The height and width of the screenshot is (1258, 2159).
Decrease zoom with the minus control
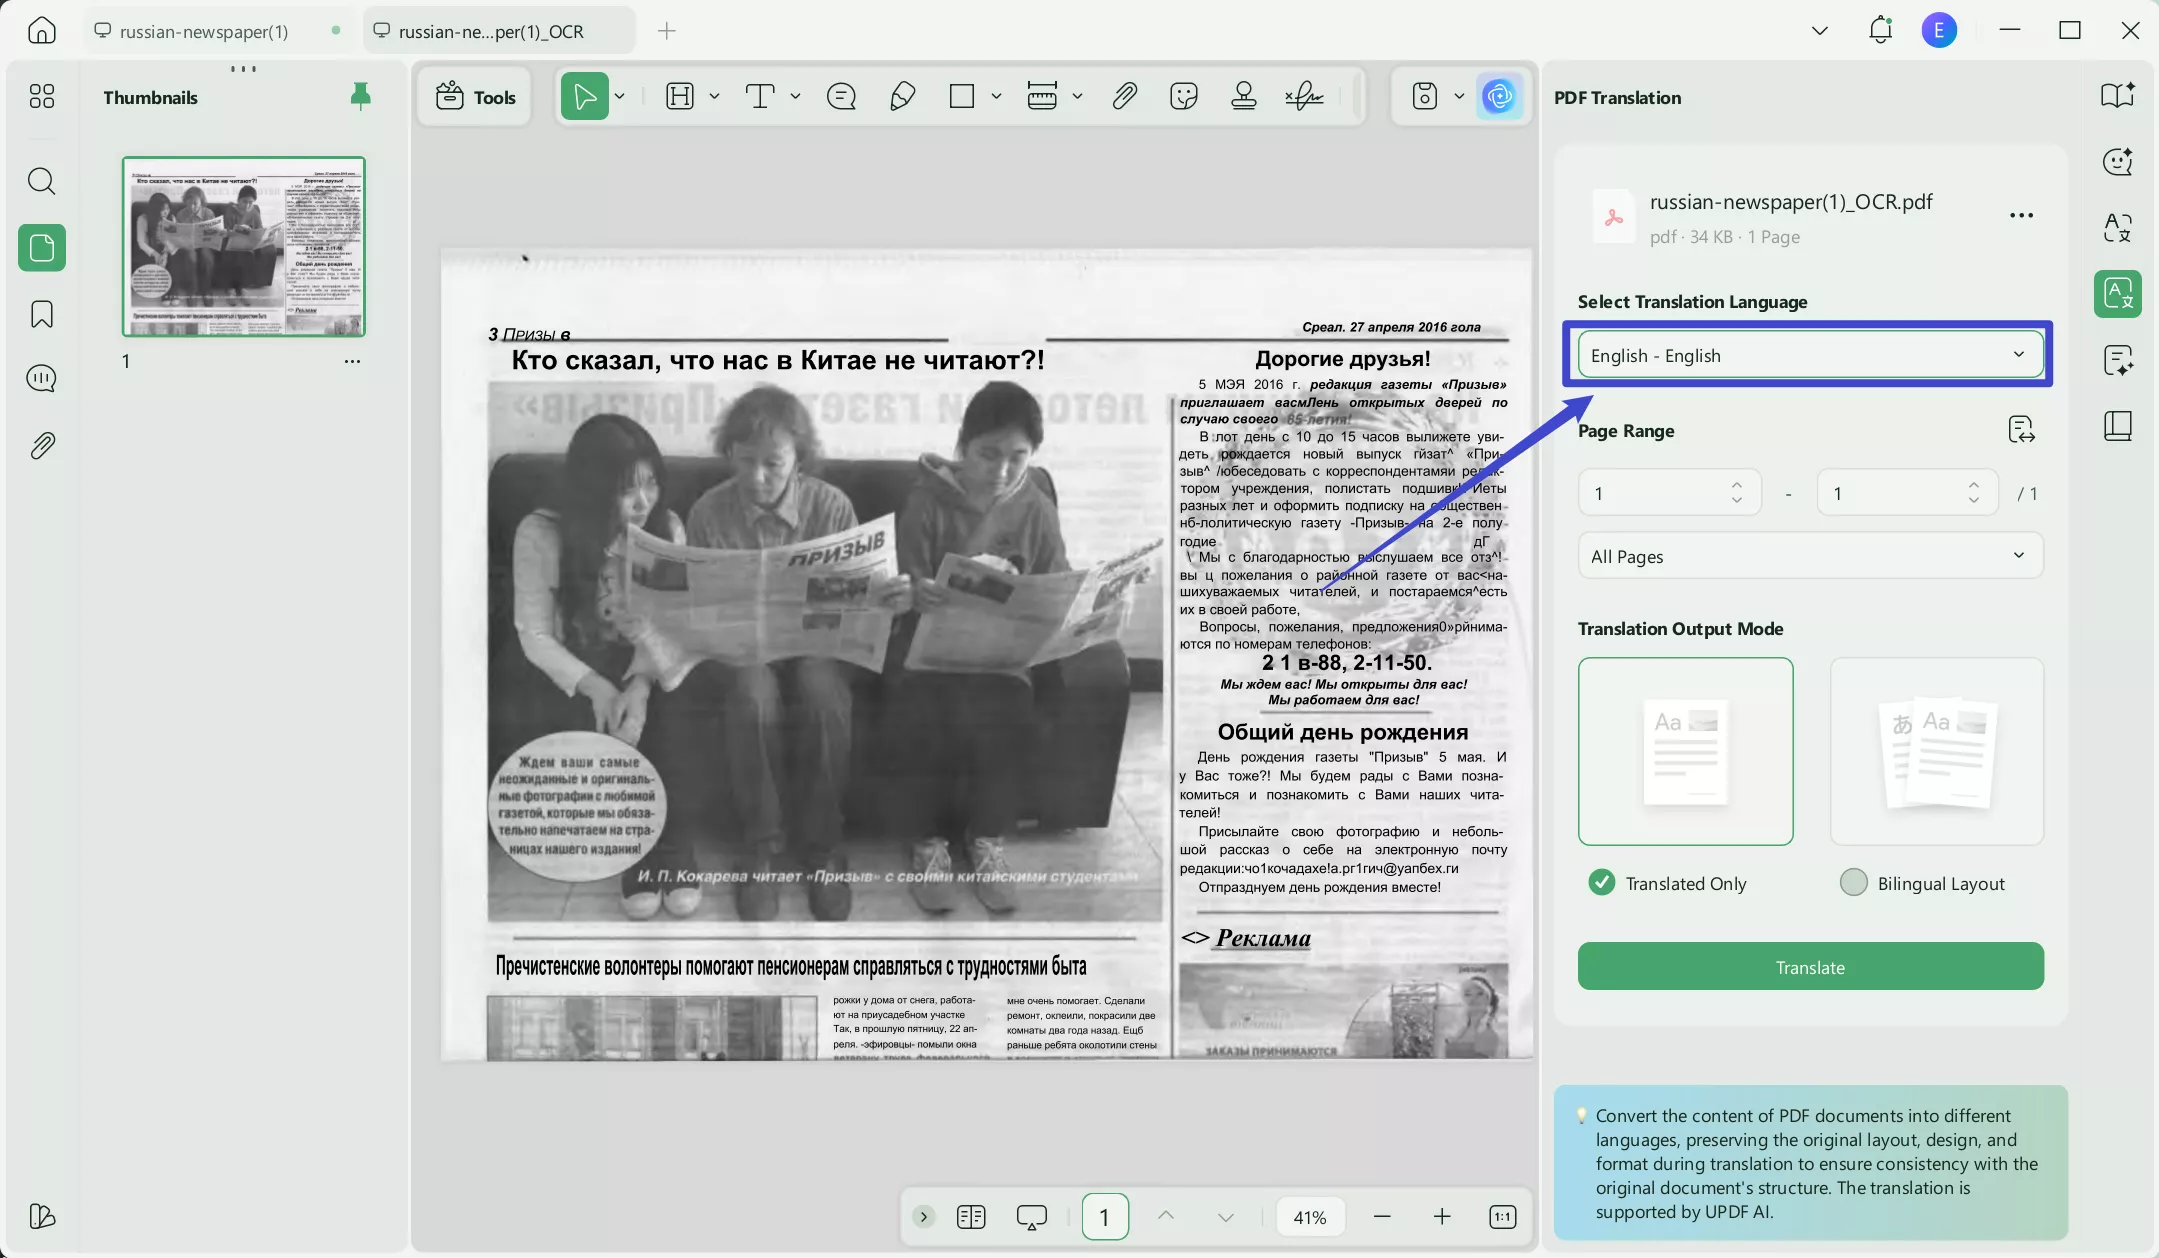[1381, 1217]
